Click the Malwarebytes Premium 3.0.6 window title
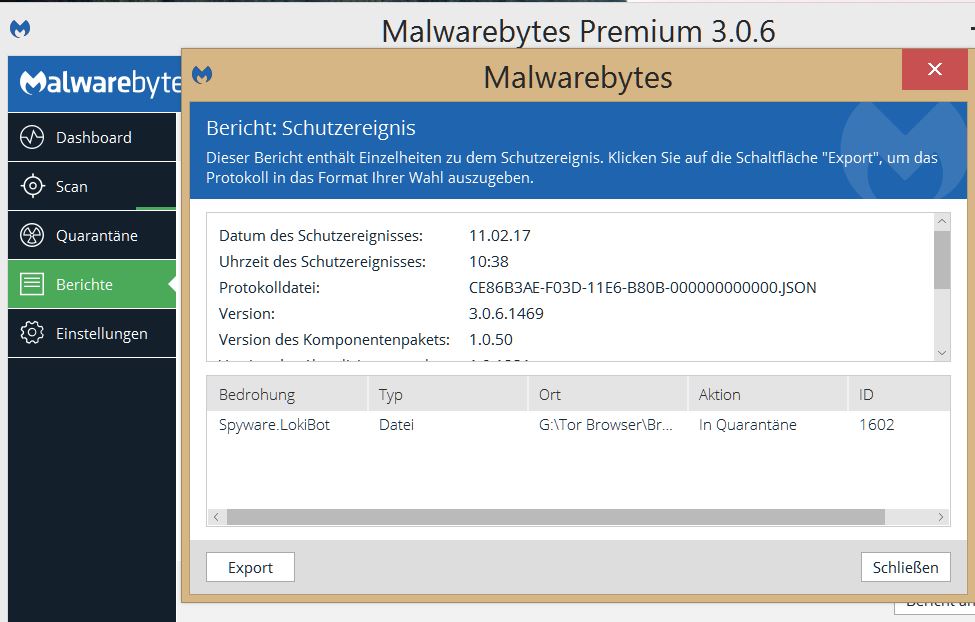The width and height of the screenshot is (975, 622). [x=578, y=31]
